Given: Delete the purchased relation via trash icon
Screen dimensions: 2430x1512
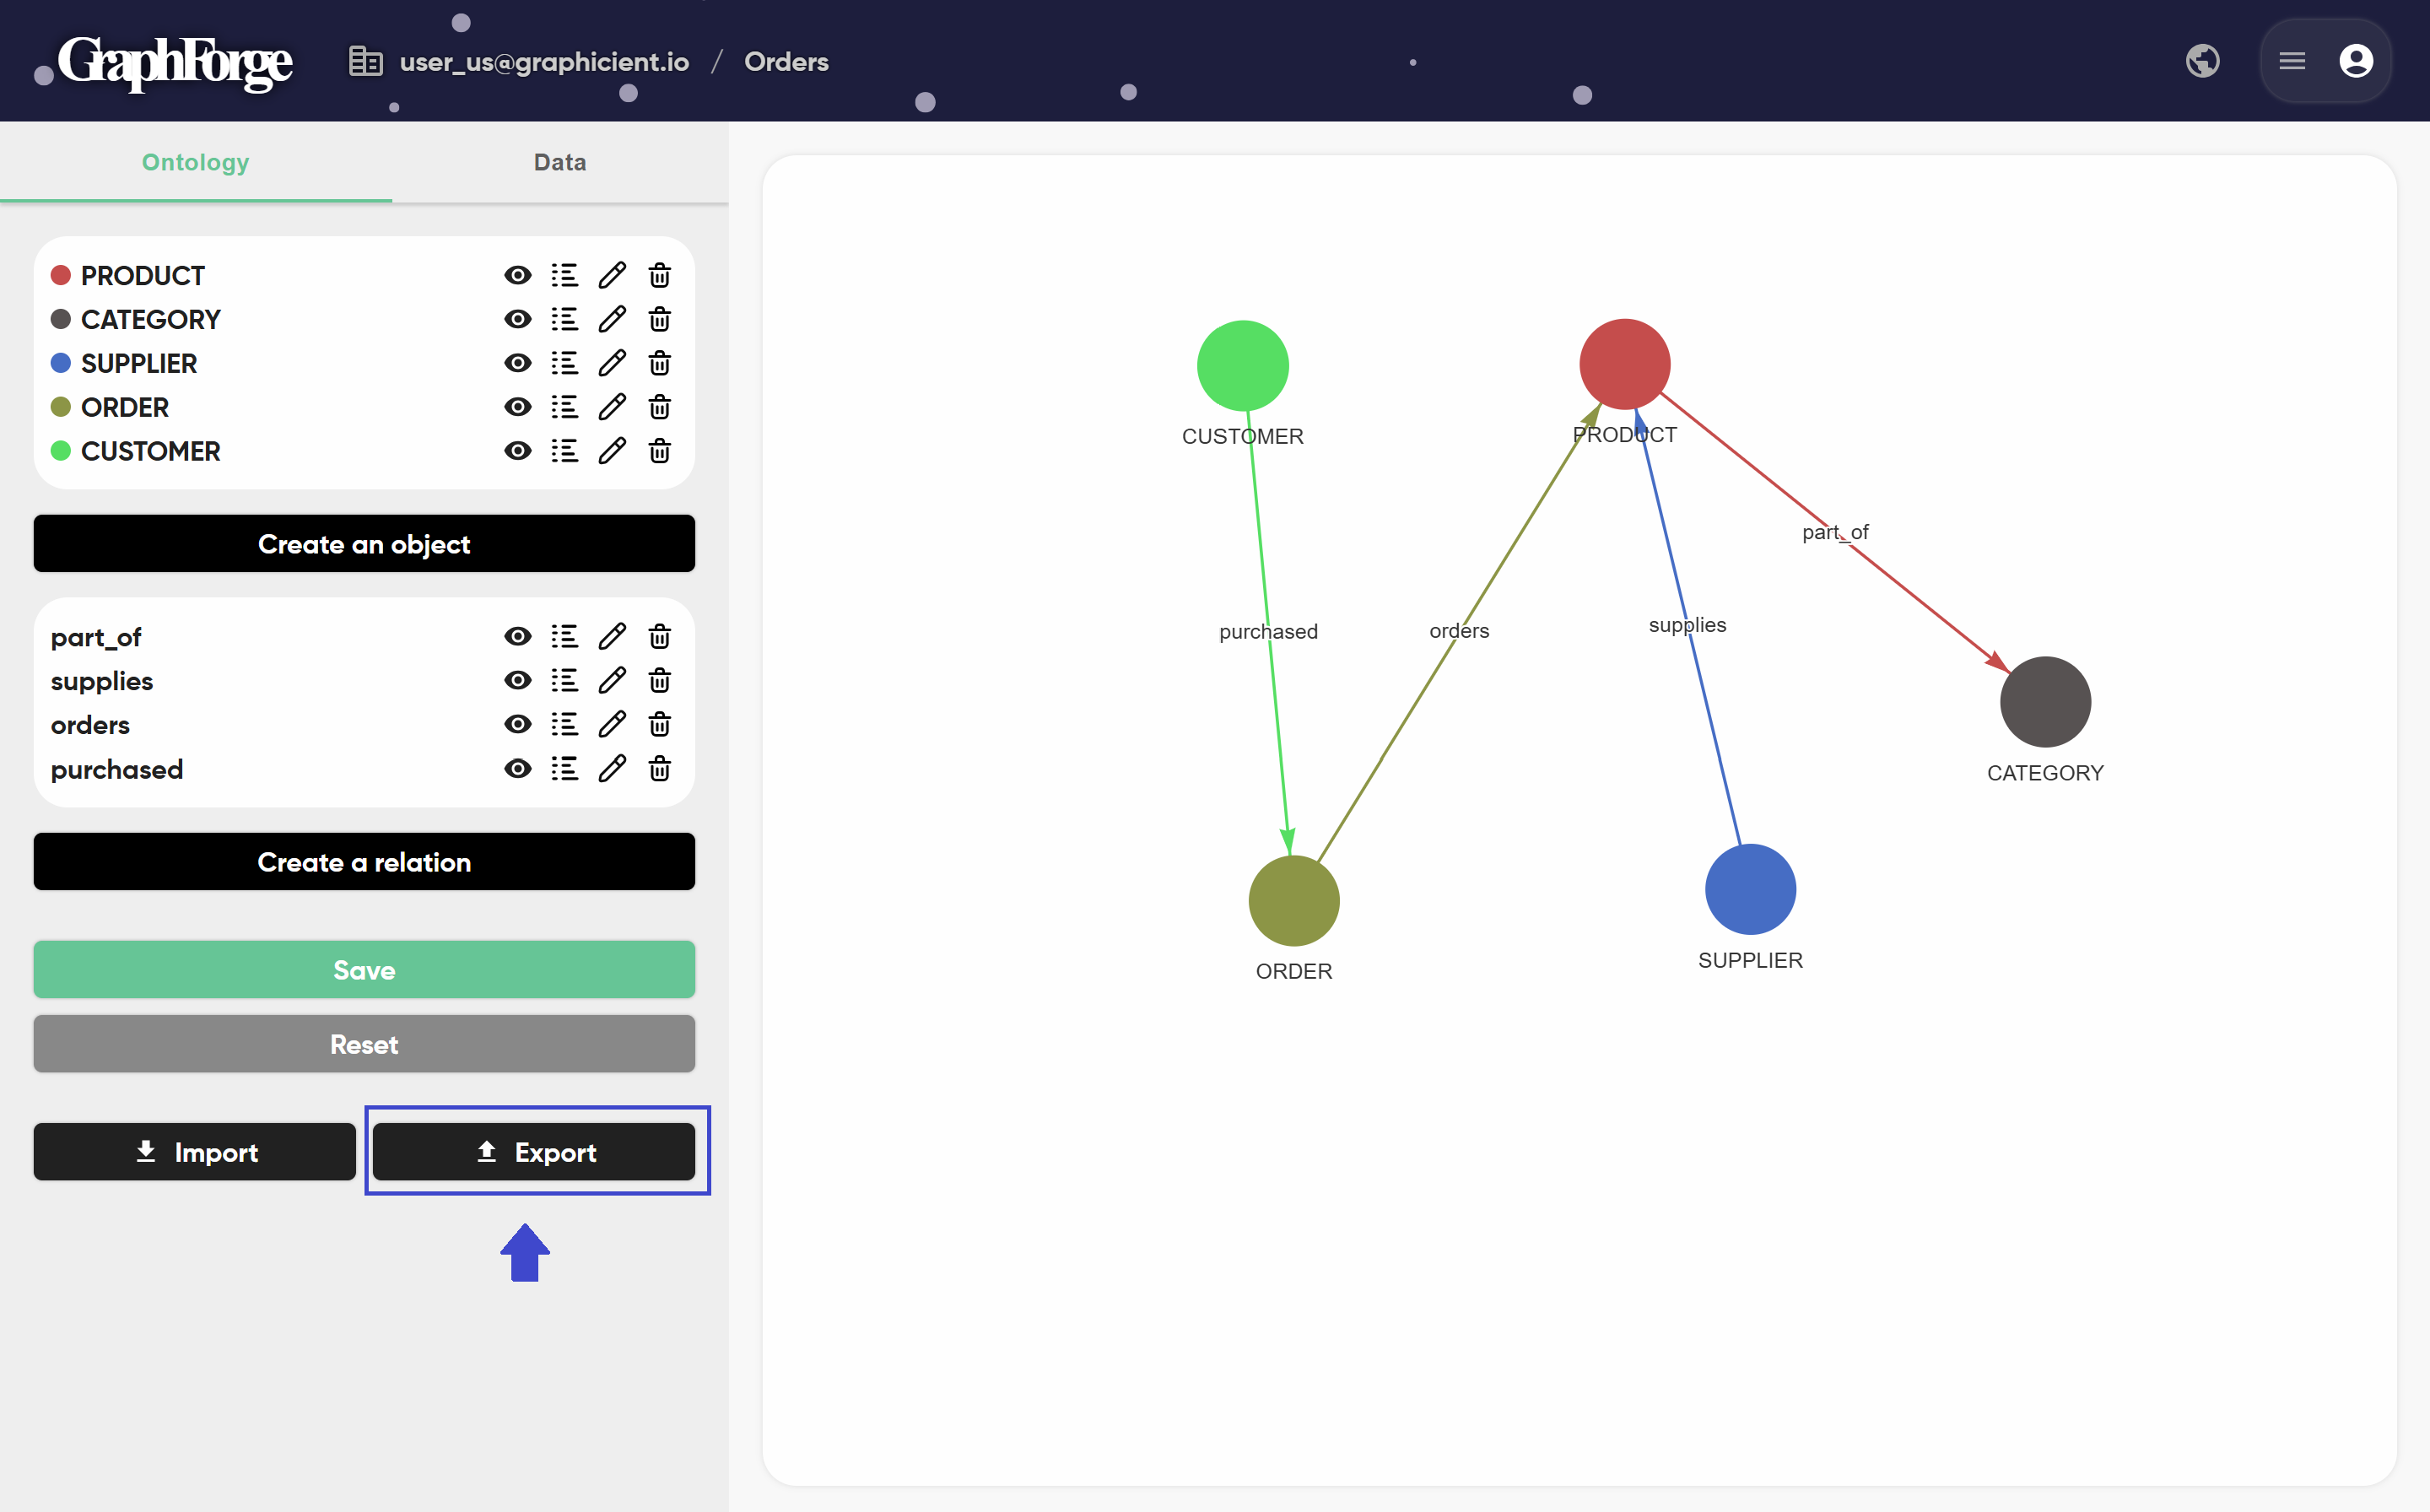Looking at the screenshot, I should [x=660, y=768].
